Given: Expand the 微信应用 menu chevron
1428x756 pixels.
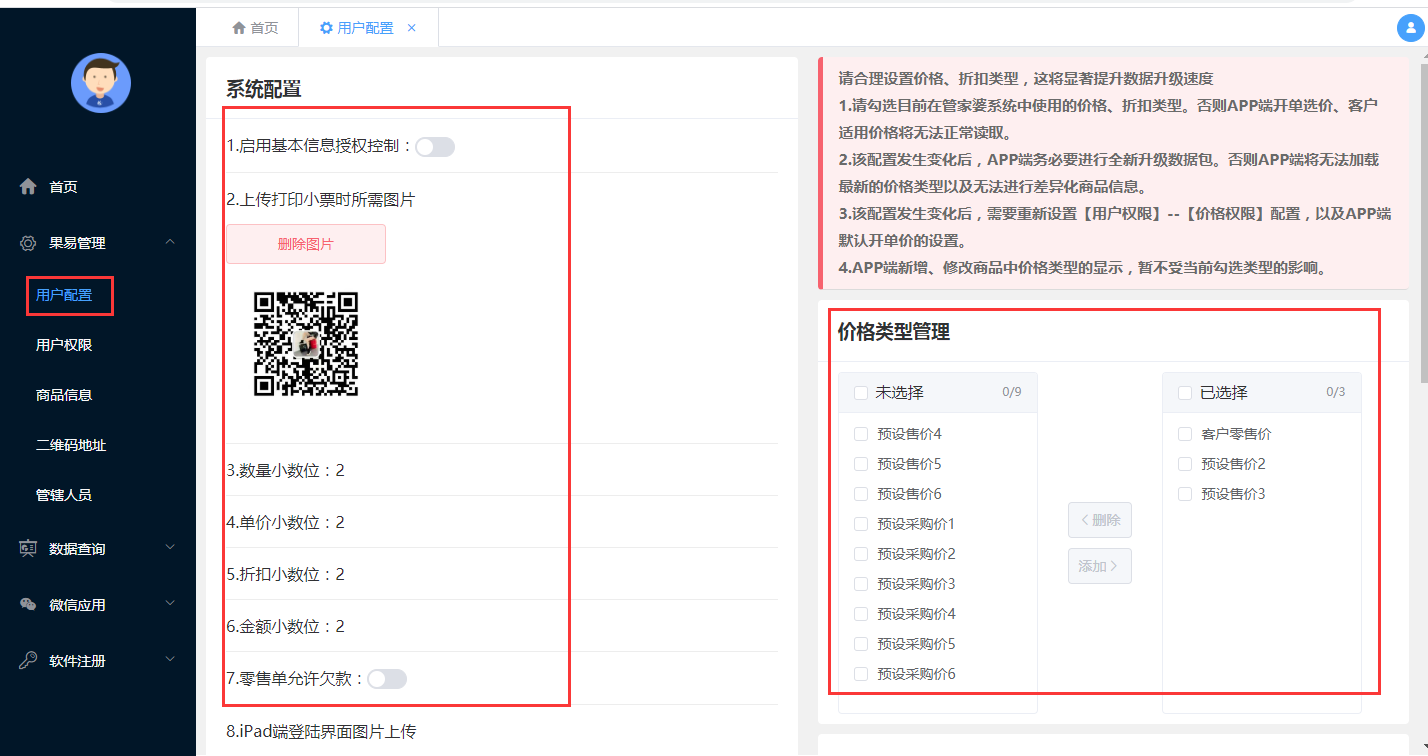Looking at the screenshot, I should [170, 603].
